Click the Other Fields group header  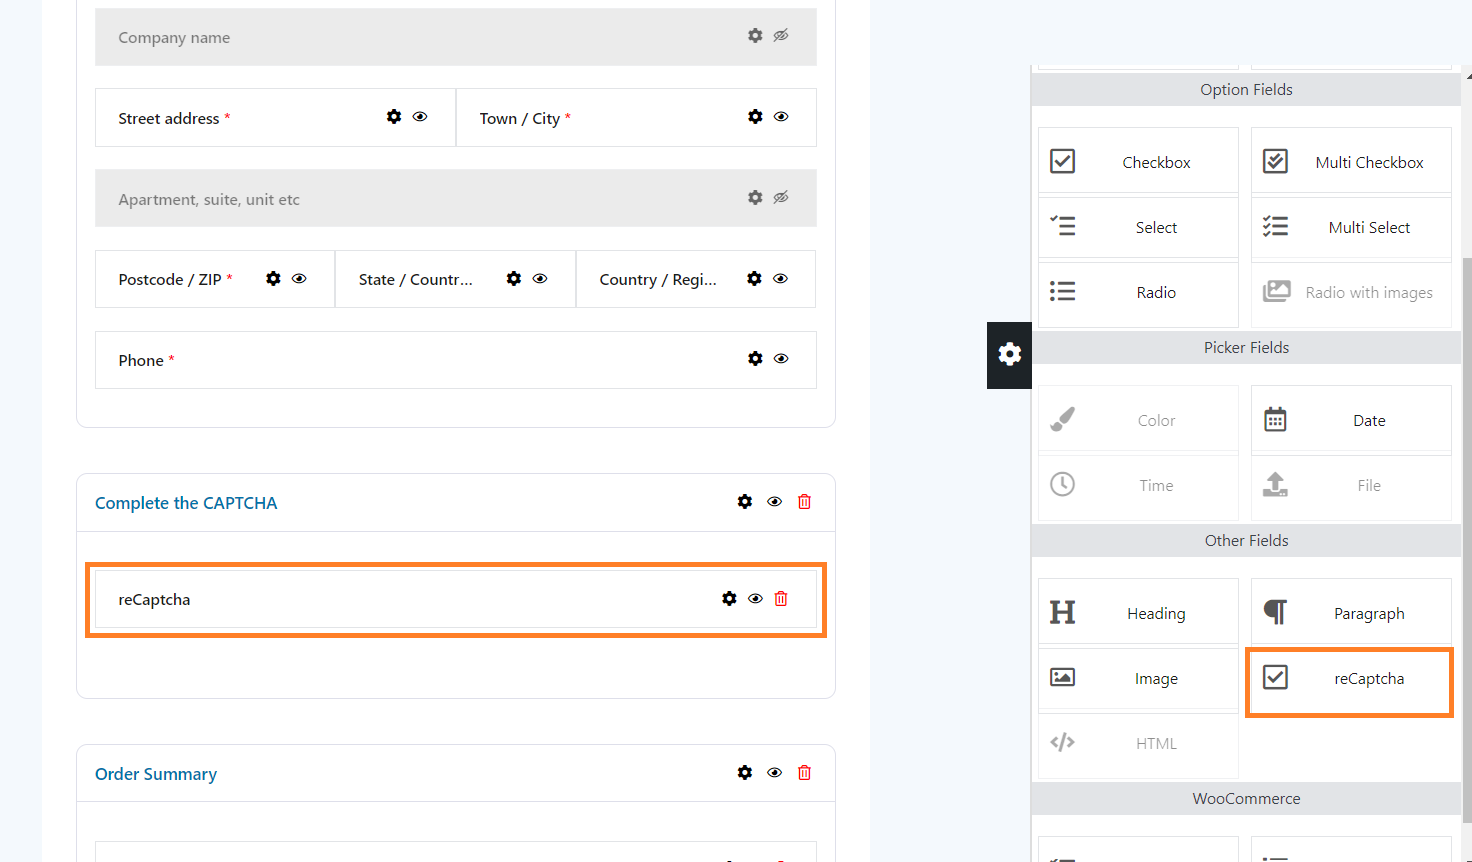(1246, 540)
